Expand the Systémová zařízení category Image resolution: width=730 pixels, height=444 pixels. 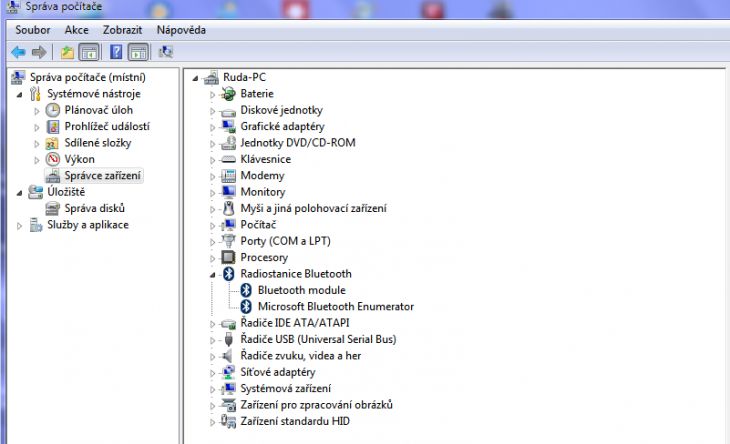pyautogui.click(x=212, y=390)
